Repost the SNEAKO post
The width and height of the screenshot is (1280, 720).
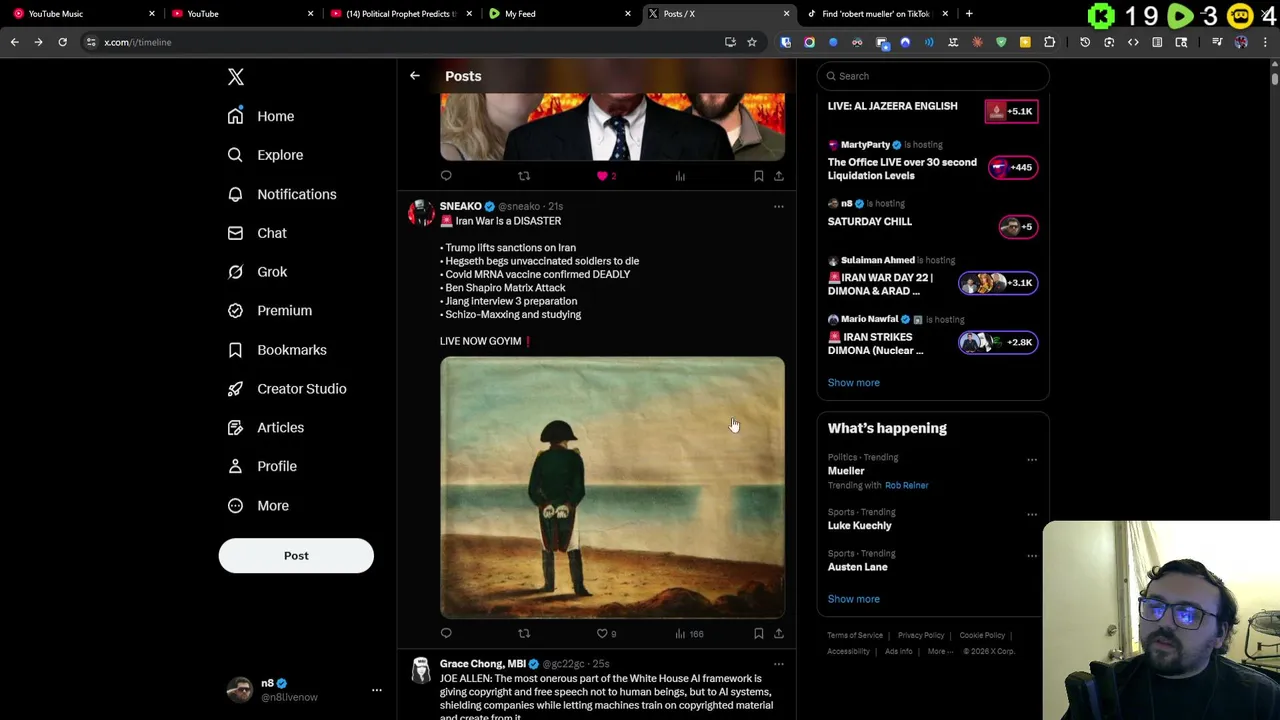(x=524, y=633)
